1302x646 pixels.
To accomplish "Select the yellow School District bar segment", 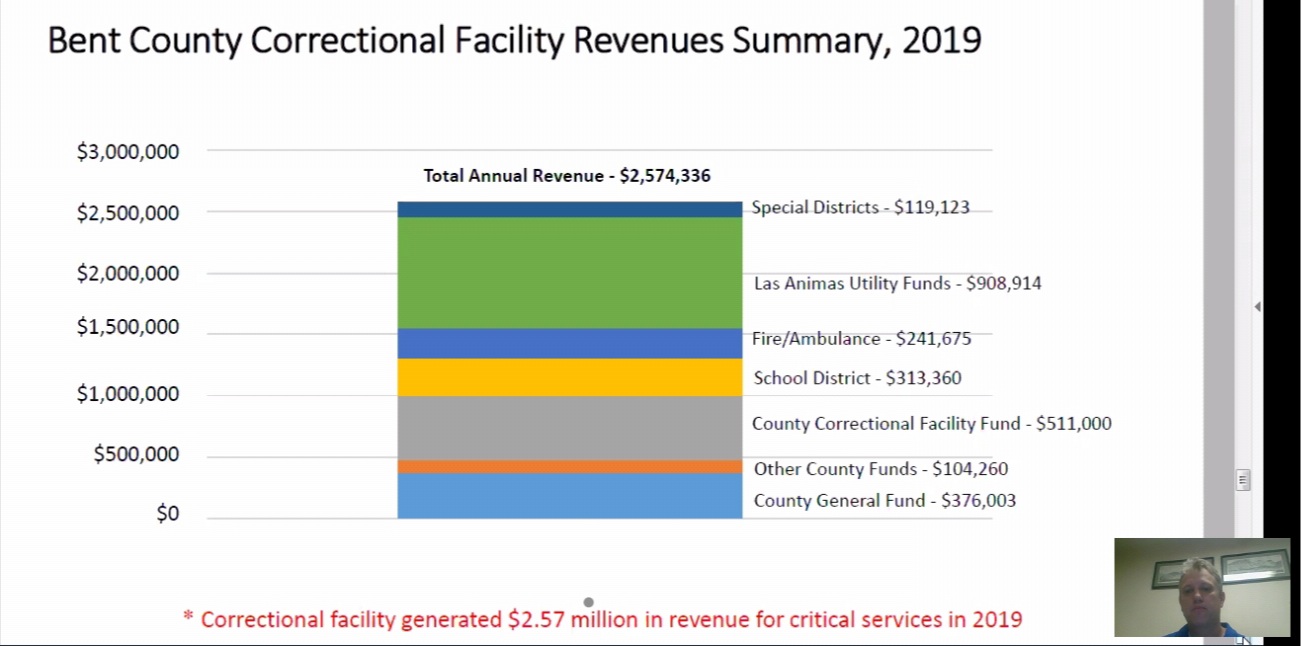I will pos(569,377).
